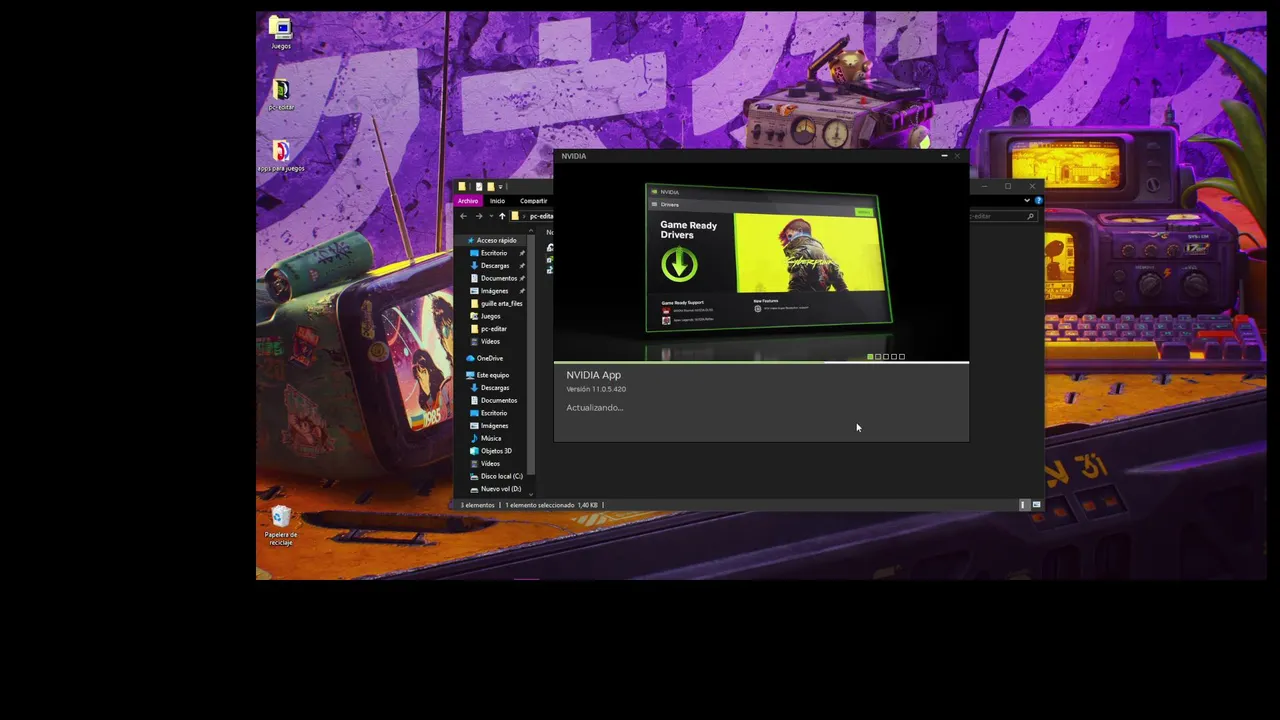1280x720 pixels.
Task: Select OneDrive in navigation pane
Action: pos(489,358)
